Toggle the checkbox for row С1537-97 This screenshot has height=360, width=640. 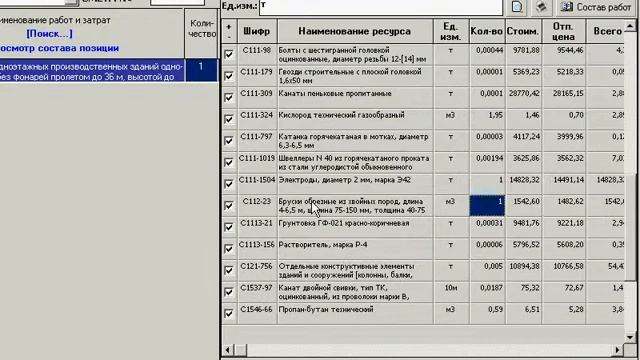(229, 292)
